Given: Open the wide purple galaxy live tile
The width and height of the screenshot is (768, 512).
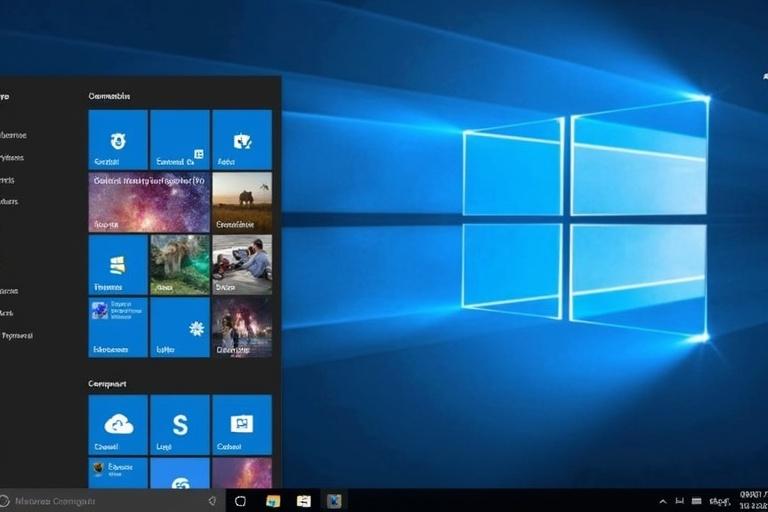Looking at the screenshot, I should point(149,202).
